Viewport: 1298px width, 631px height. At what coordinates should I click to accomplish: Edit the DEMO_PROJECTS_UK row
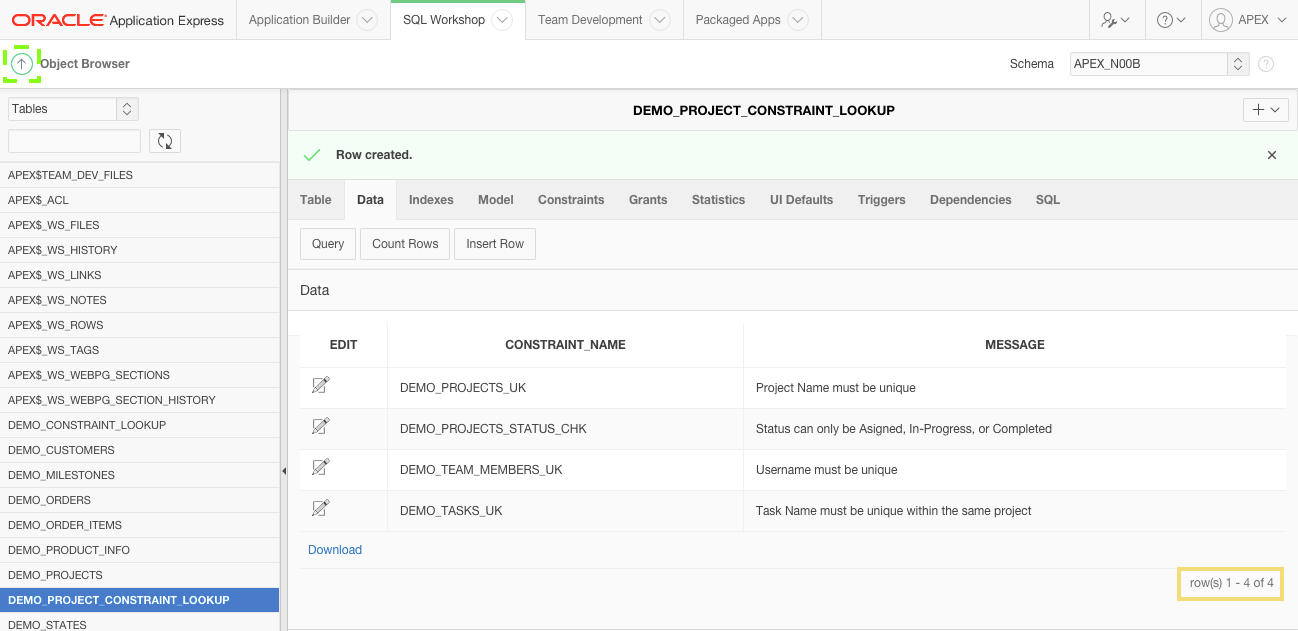click(x=320, y=384)
